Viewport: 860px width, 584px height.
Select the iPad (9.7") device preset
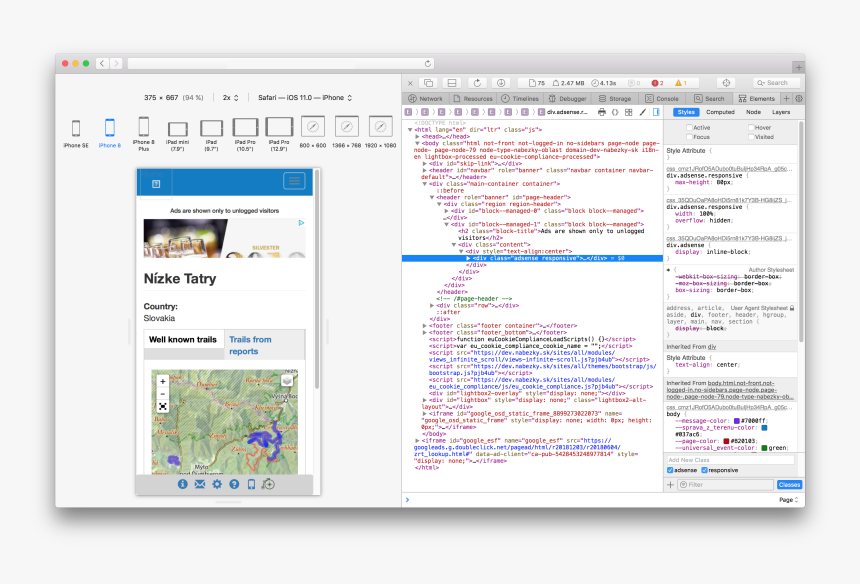[211, 135]
